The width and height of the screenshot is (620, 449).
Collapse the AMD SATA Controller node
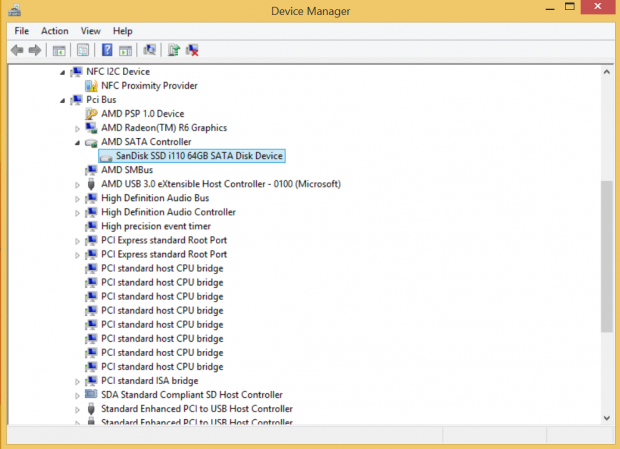pos(77,143)
